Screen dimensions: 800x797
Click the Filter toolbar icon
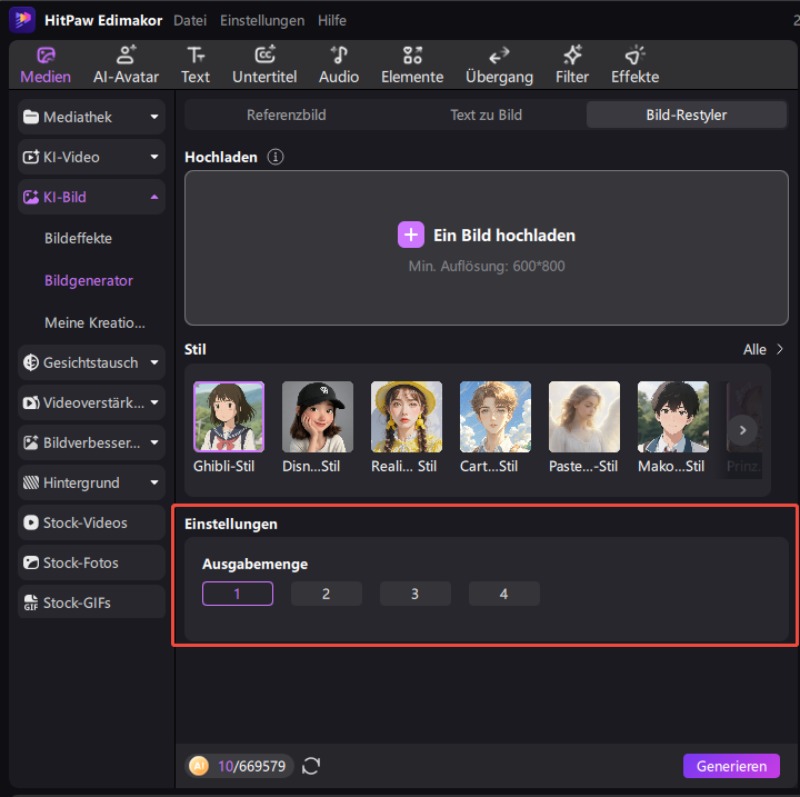572,57
